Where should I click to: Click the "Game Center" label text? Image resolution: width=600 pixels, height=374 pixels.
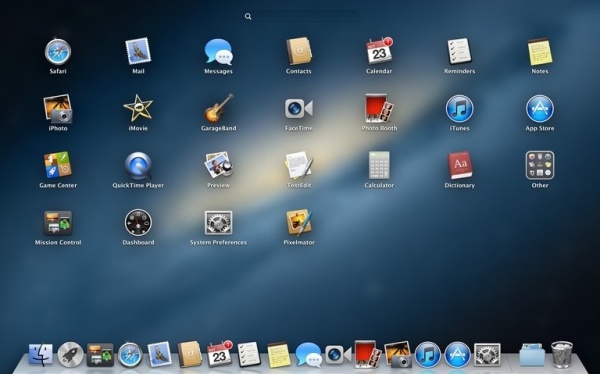tap(58, 185)
